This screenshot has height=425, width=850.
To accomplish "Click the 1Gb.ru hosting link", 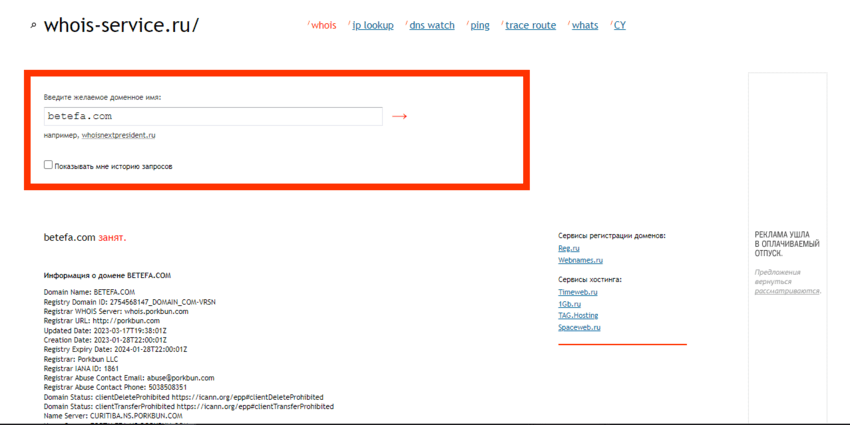I will point(569,304).
